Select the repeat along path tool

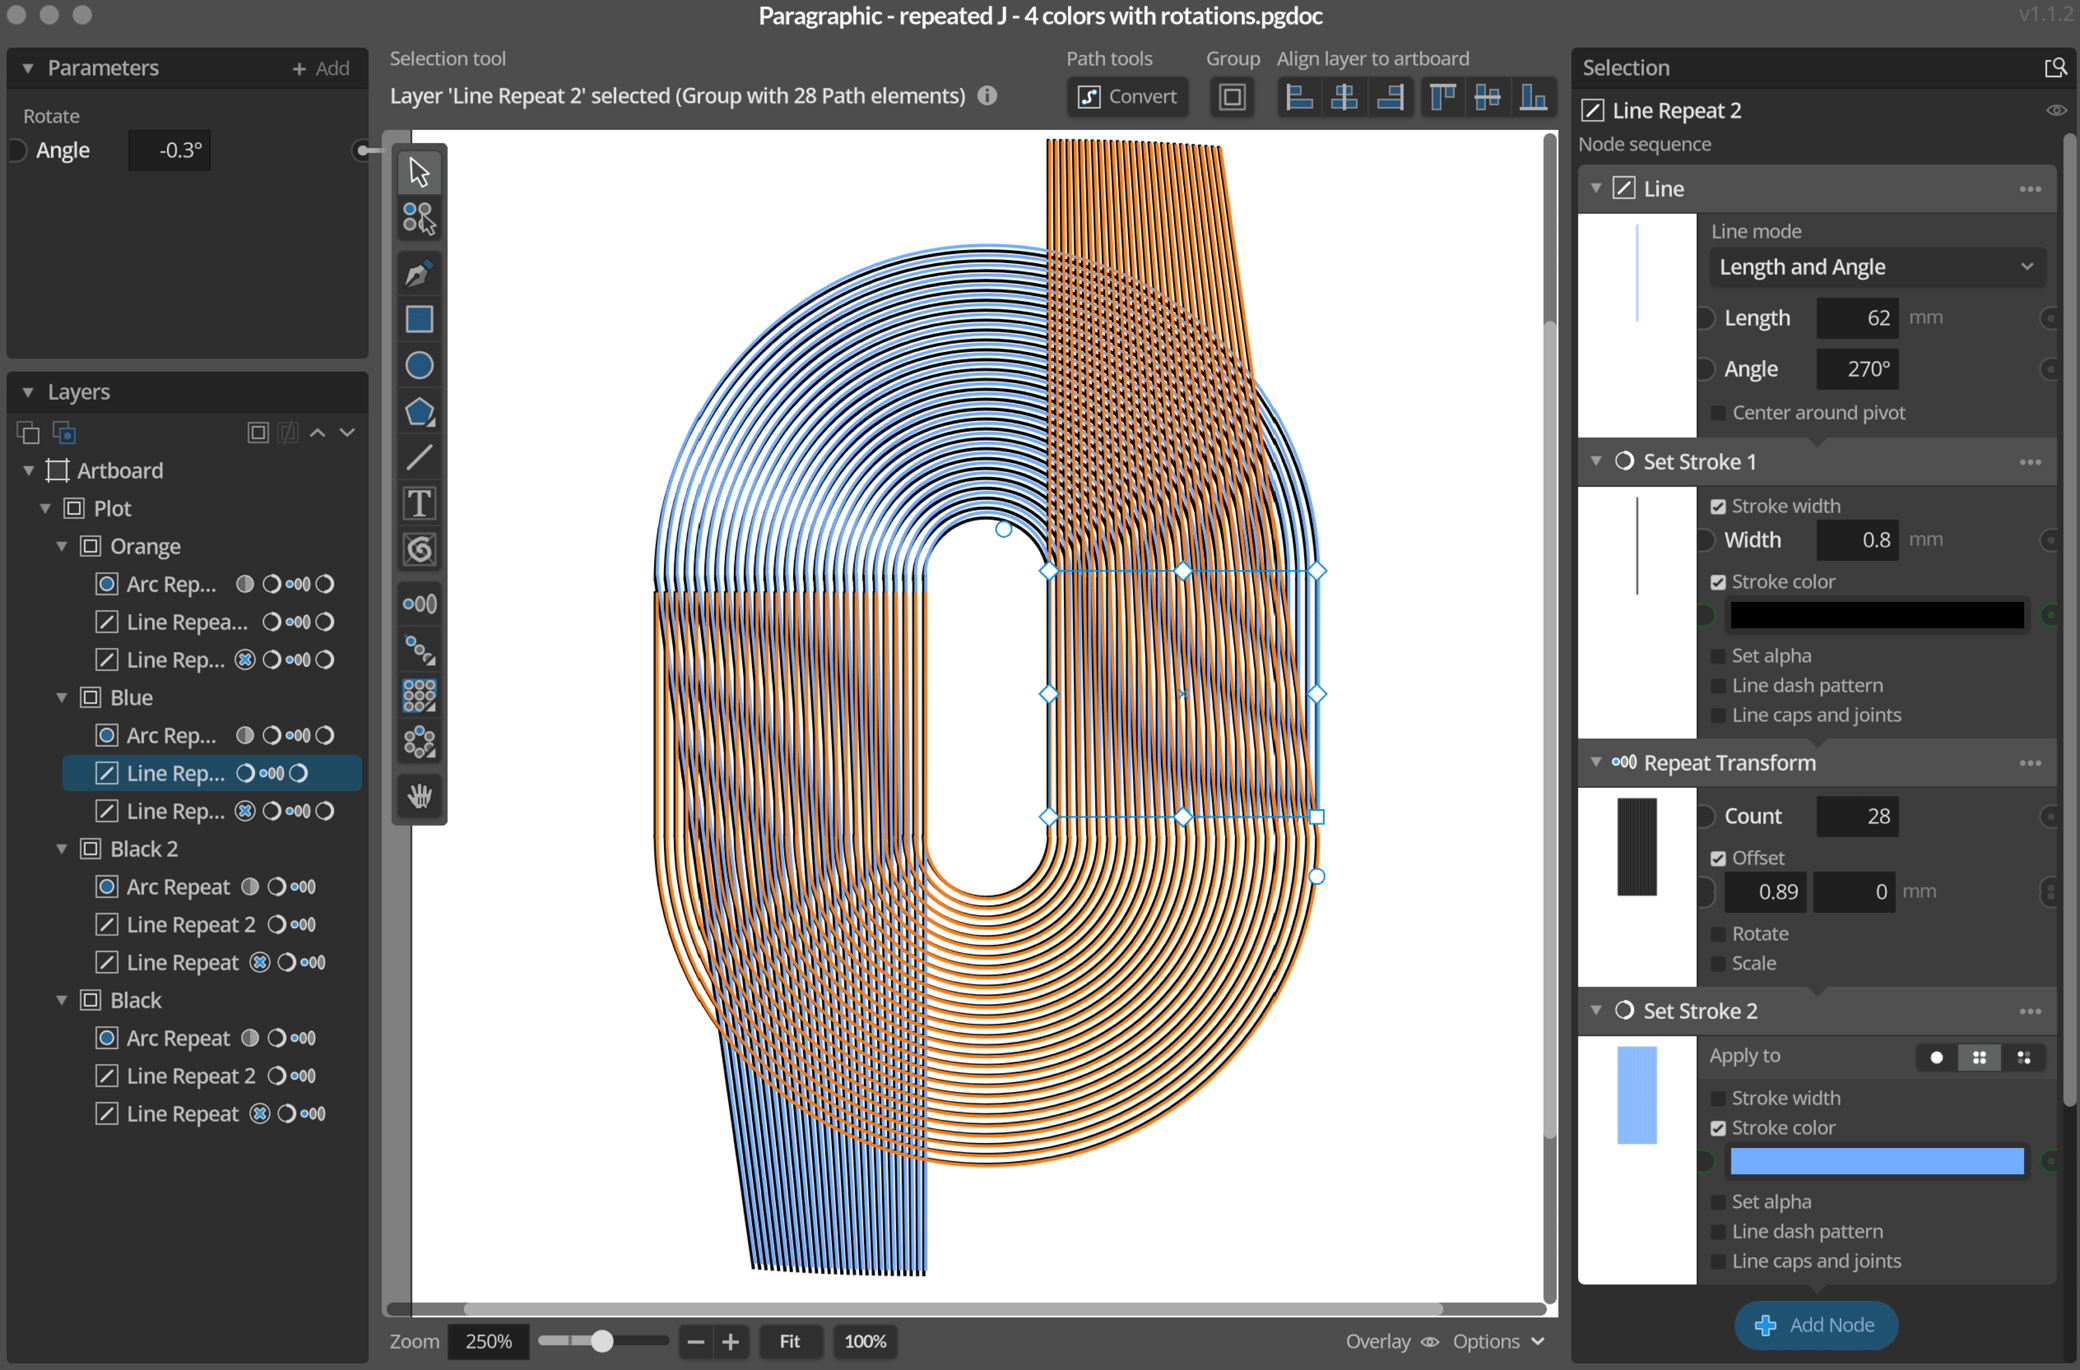point(419,650)
